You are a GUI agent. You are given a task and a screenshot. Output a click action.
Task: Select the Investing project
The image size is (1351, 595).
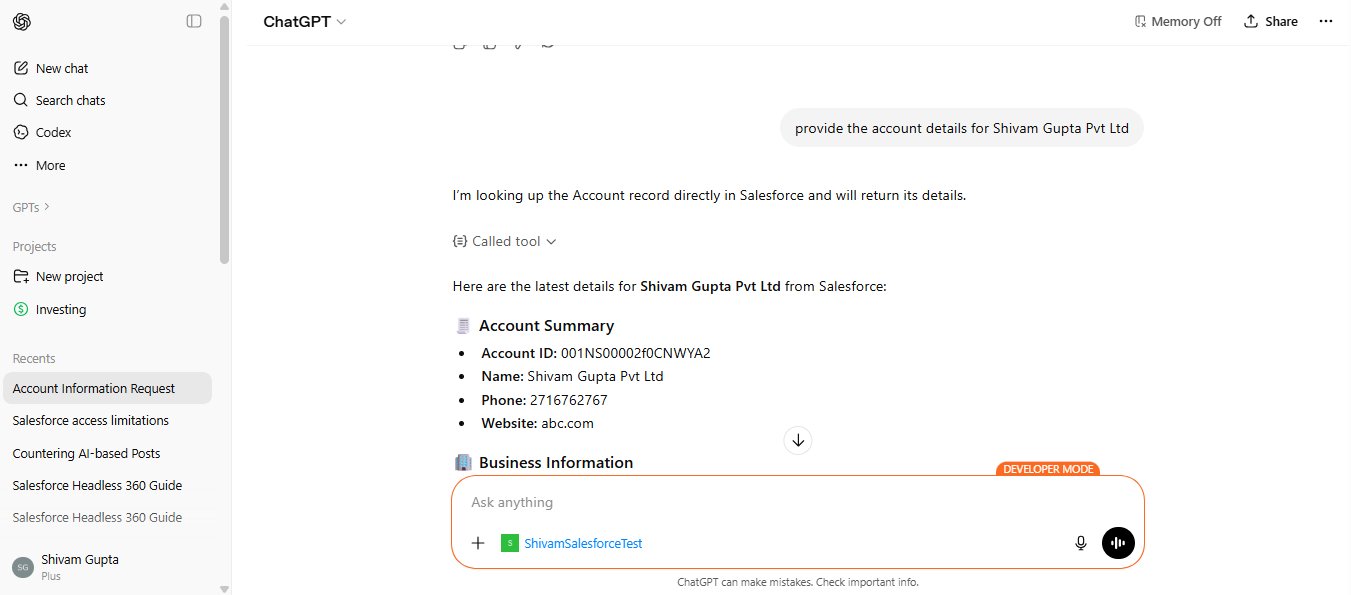click(61, 309)
